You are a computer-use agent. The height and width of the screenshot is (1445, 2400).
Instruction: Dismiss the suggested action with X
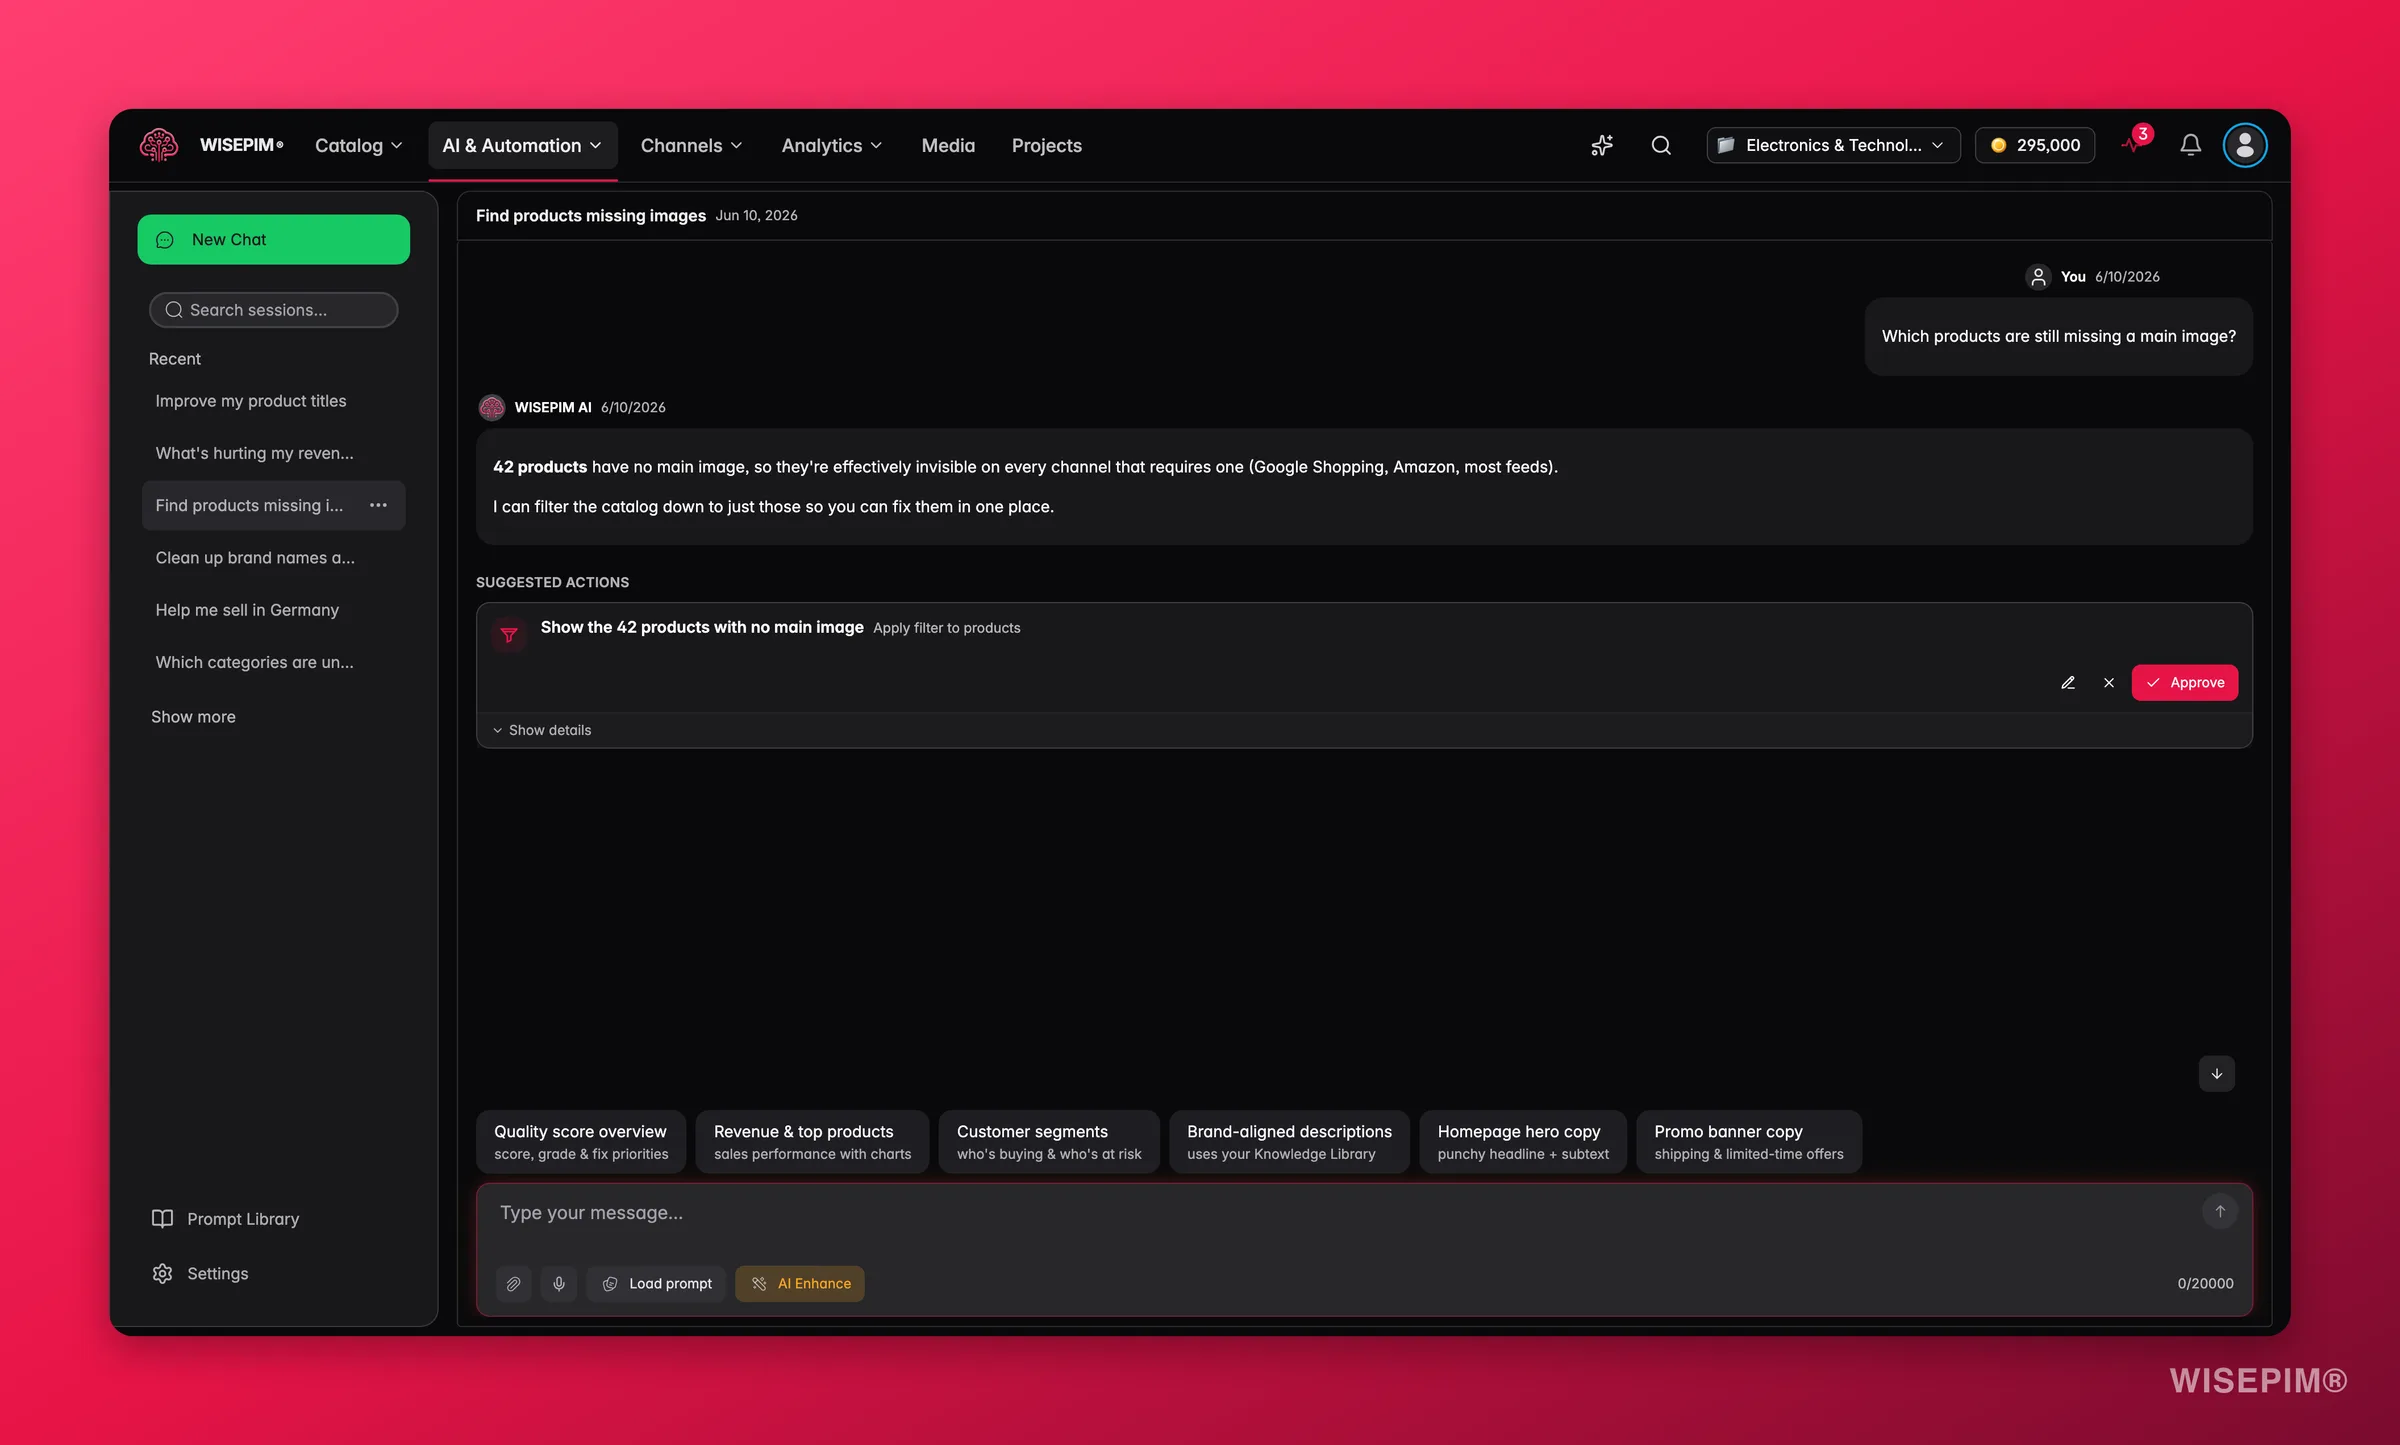click(x=2109, y=683)
